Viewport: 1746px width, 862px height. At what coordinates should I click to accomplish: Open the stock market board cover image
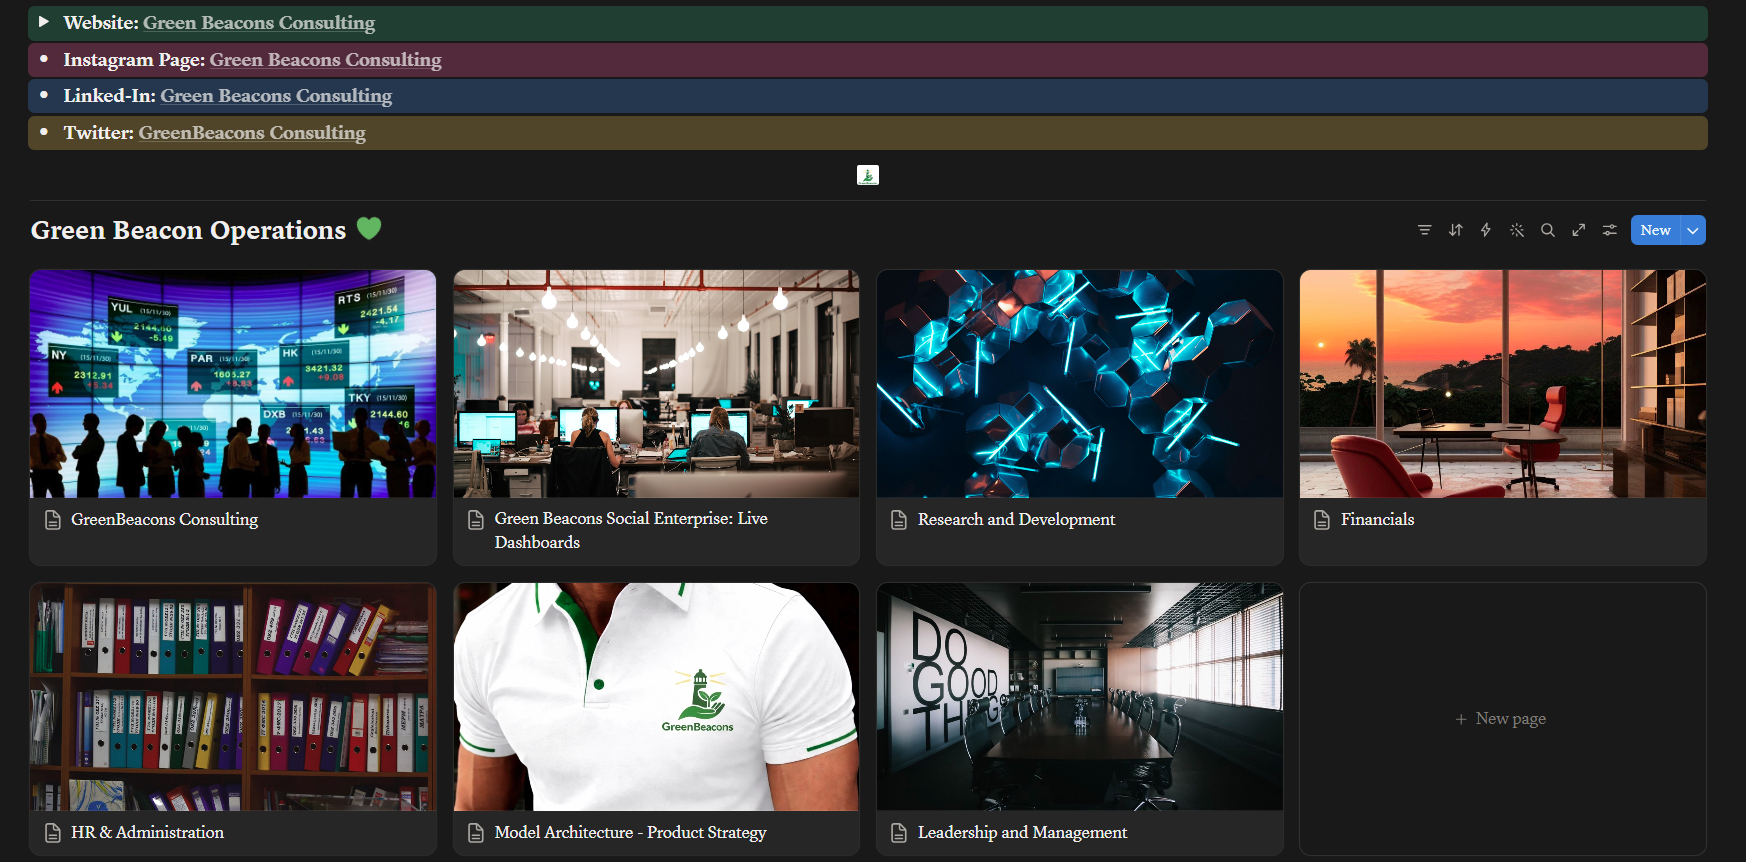click(x=233, y=384)
